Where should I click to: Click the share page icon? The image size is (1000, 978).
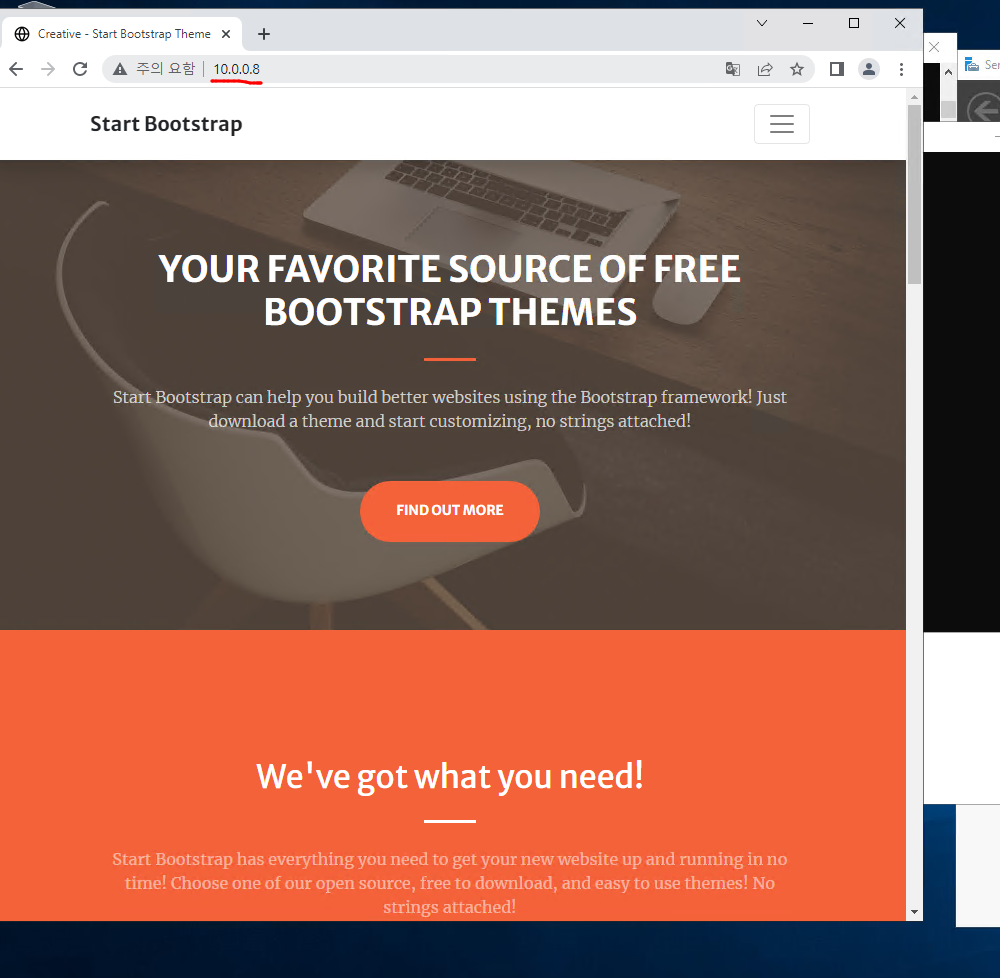tap(765, 69)
